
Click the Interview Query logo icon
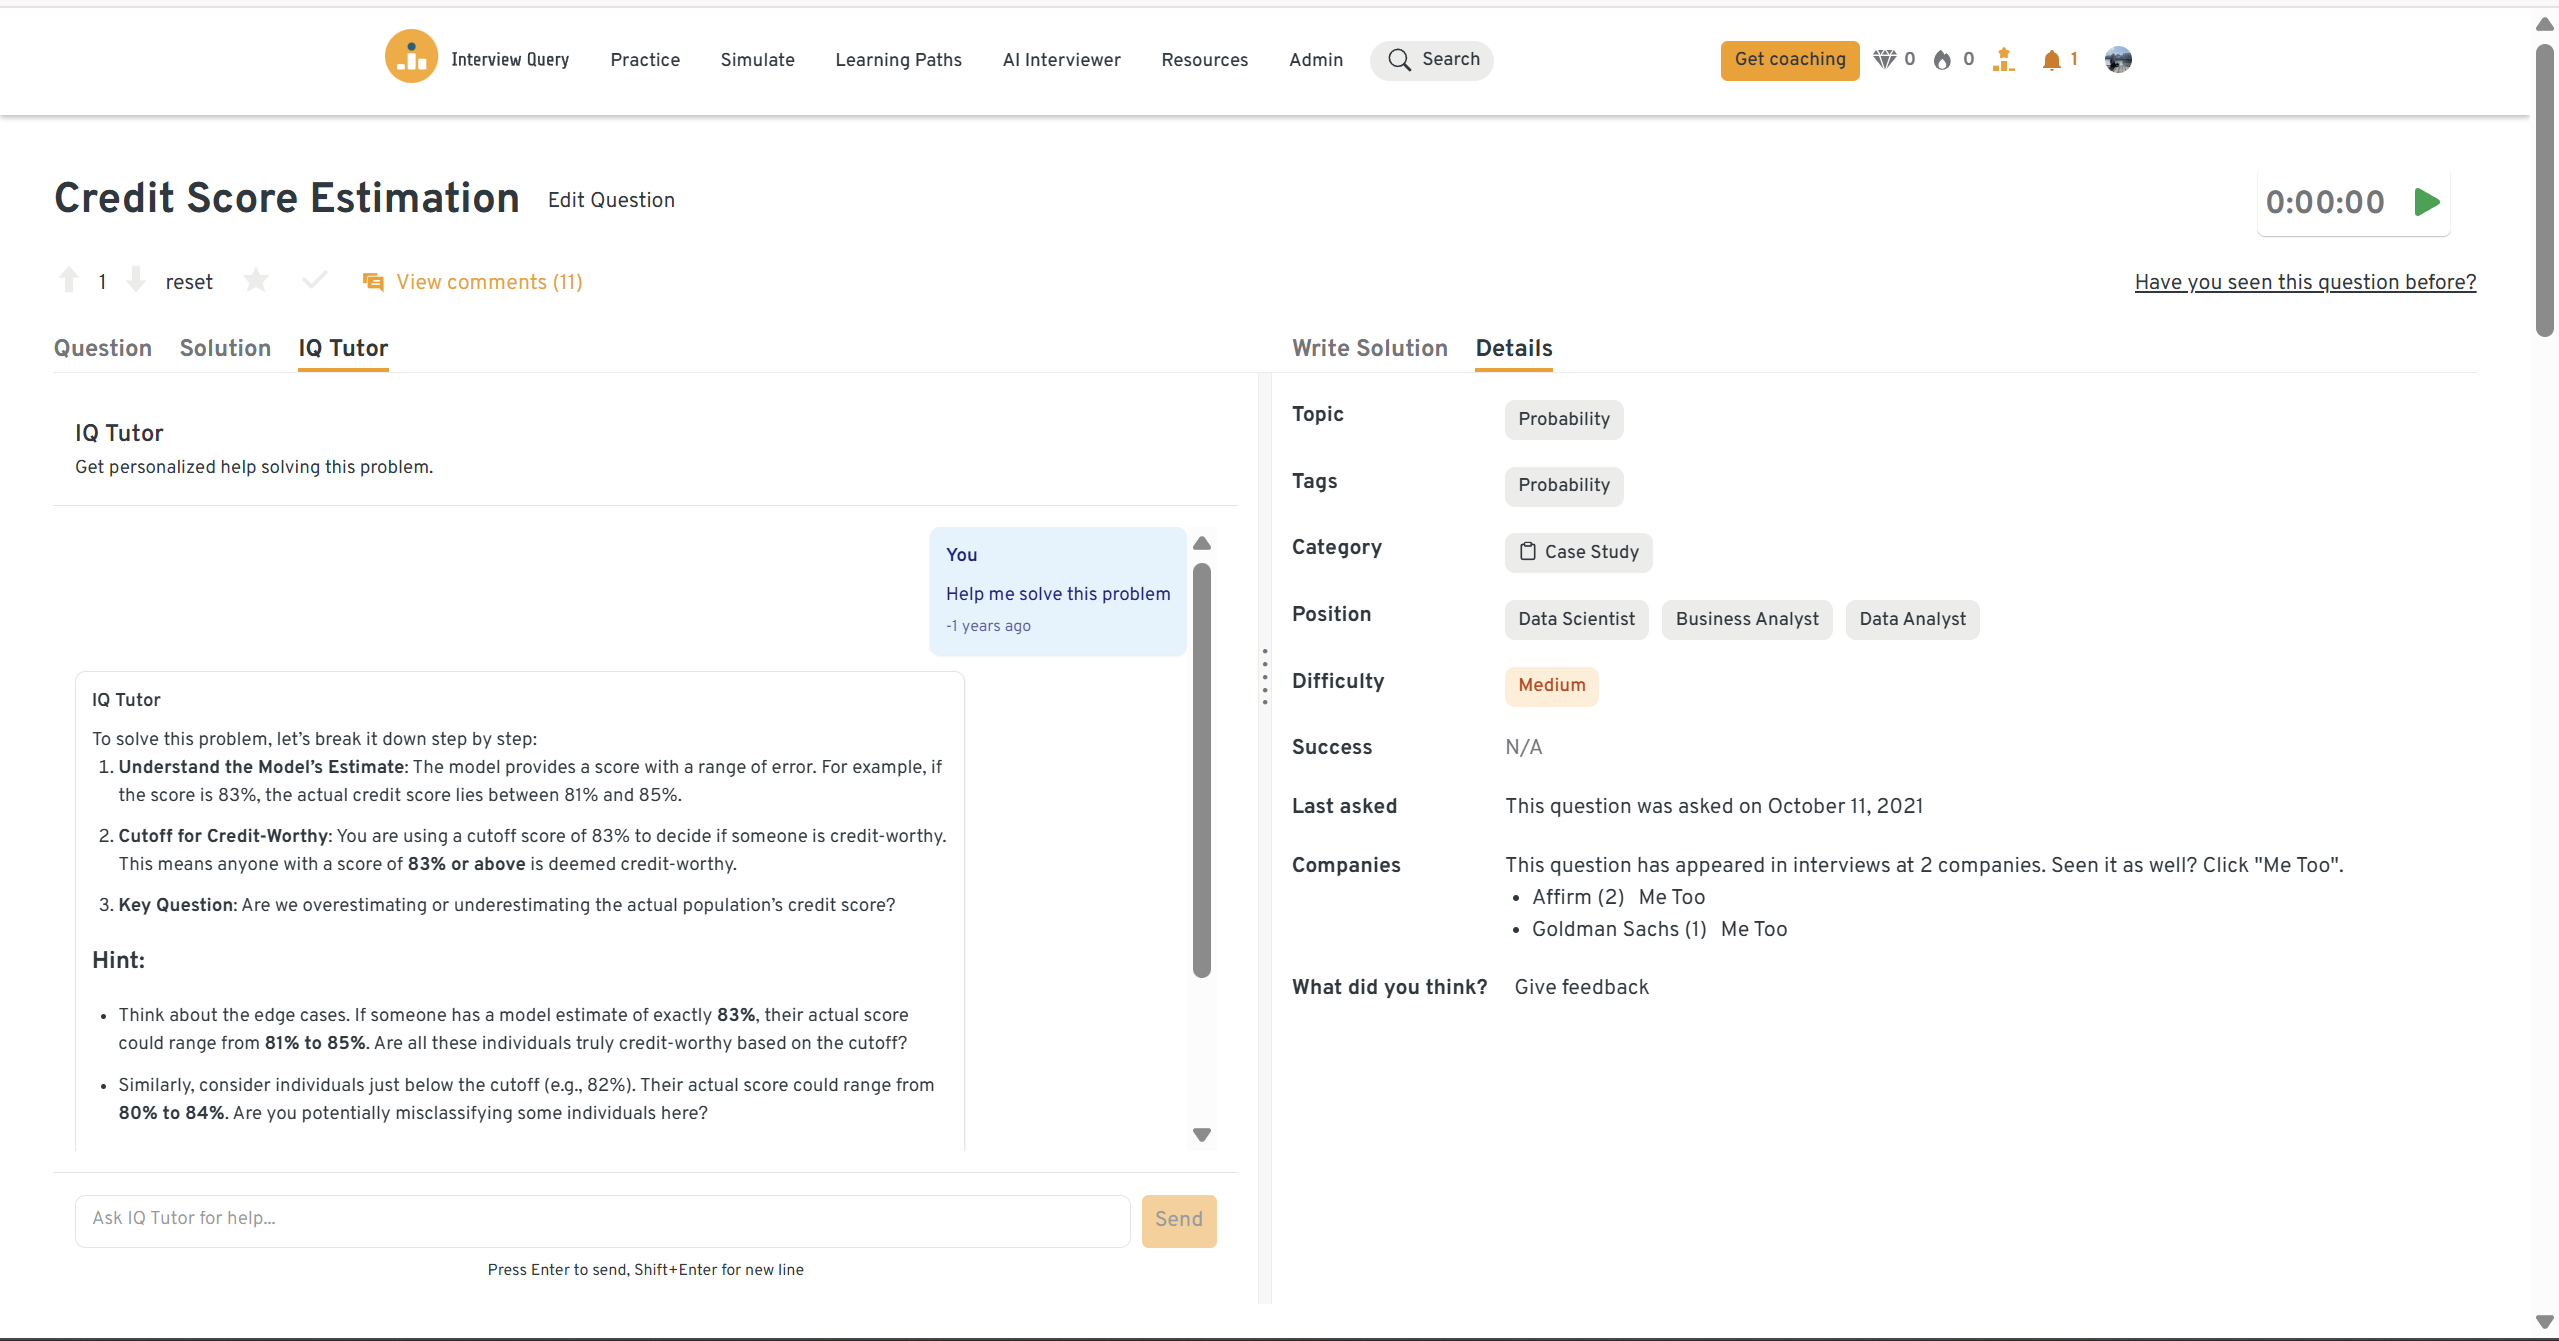coord(411,58)
